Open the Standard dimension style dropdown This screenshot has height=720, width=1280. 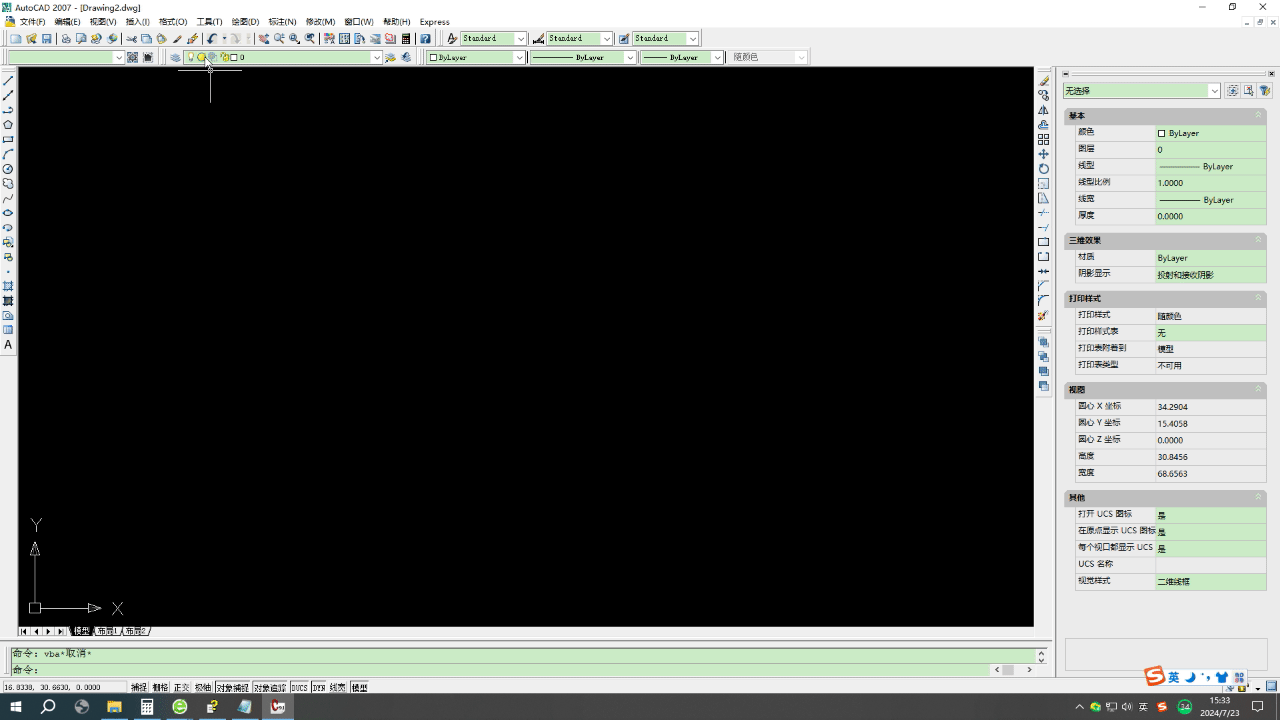click(607, 39)
